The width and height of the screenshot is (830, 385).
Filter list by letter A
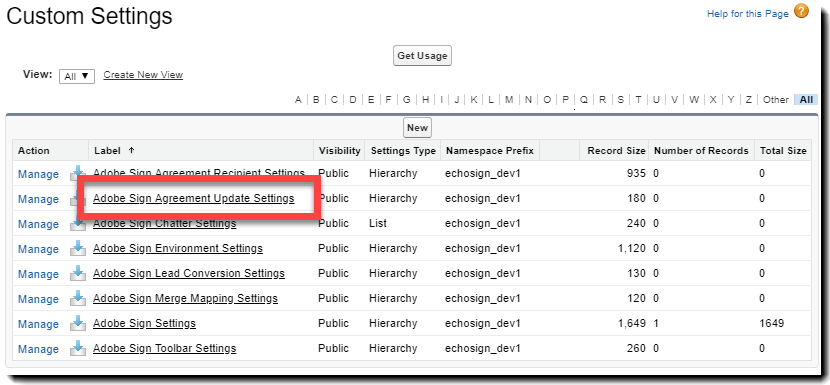tap(298, 100)
